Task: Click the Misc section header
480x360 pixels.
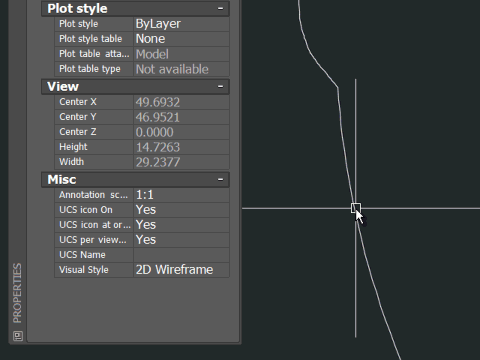Action: click(135, 180)
